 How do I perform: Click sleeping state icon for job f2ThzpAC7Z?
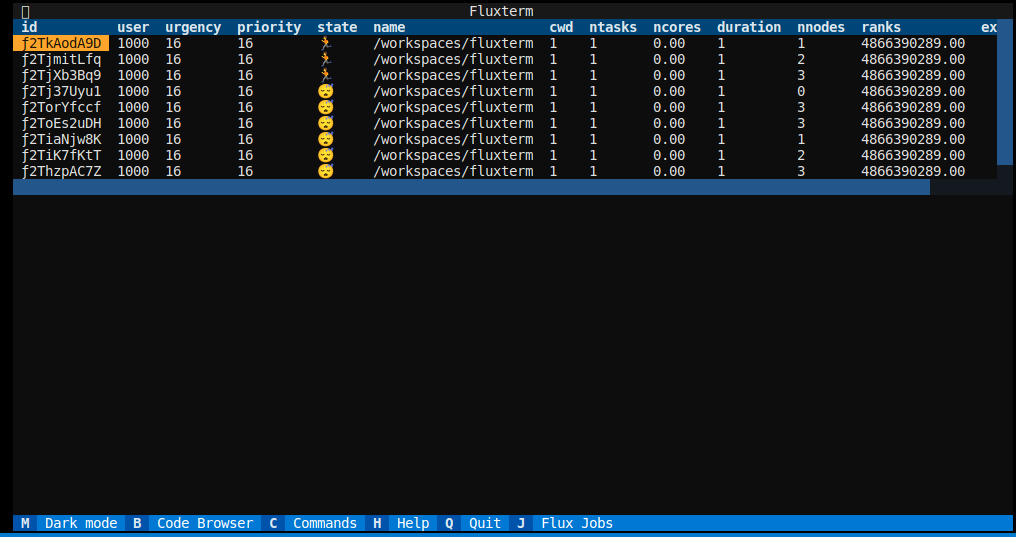(x=325, y=171)
